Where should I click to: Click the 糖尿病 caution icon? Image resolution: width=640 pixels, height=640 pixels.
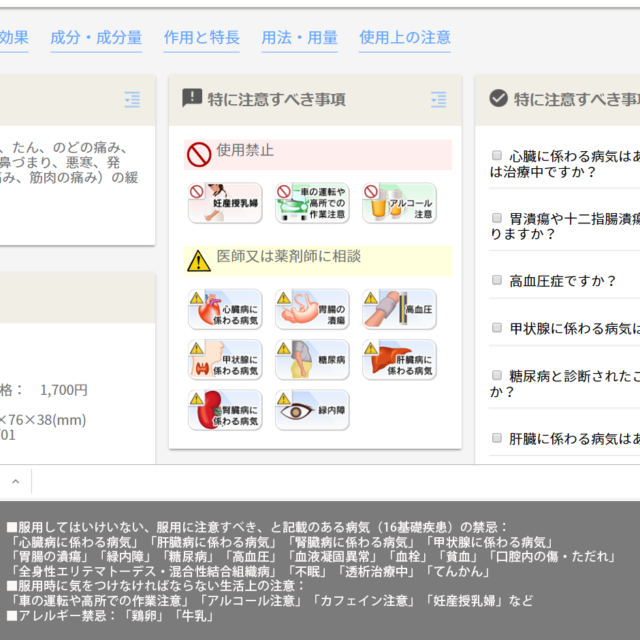(312, 360)
